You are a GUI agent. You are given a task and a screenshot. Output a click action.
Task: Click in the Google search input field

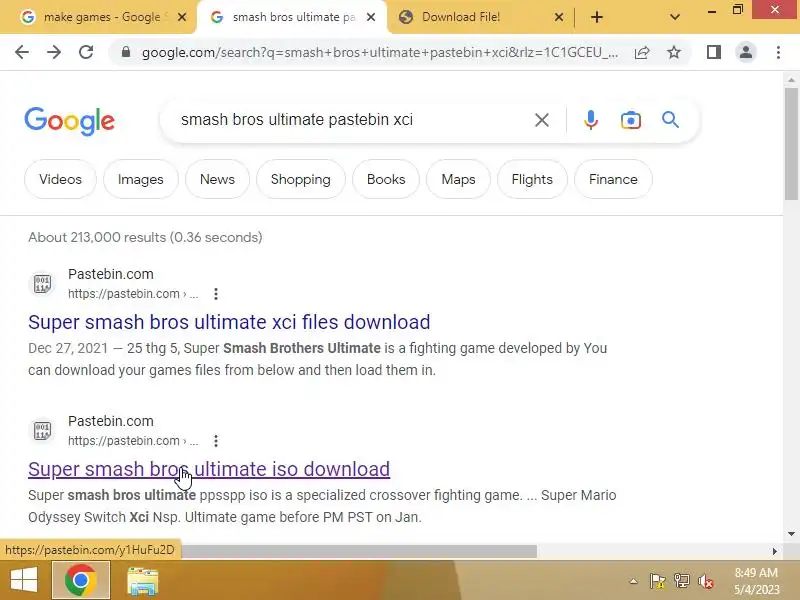tap(352, 120)
